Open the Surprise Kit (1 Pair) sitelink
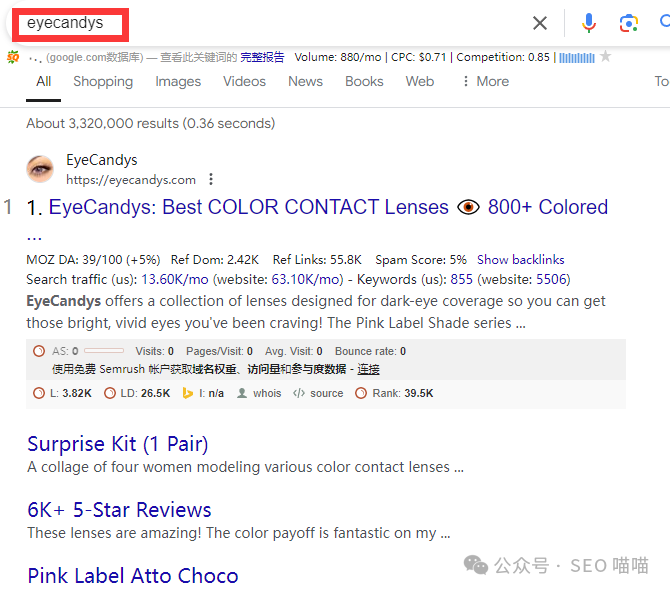The height and width of the screenshot is (592, 670). (x=118, y=444)
